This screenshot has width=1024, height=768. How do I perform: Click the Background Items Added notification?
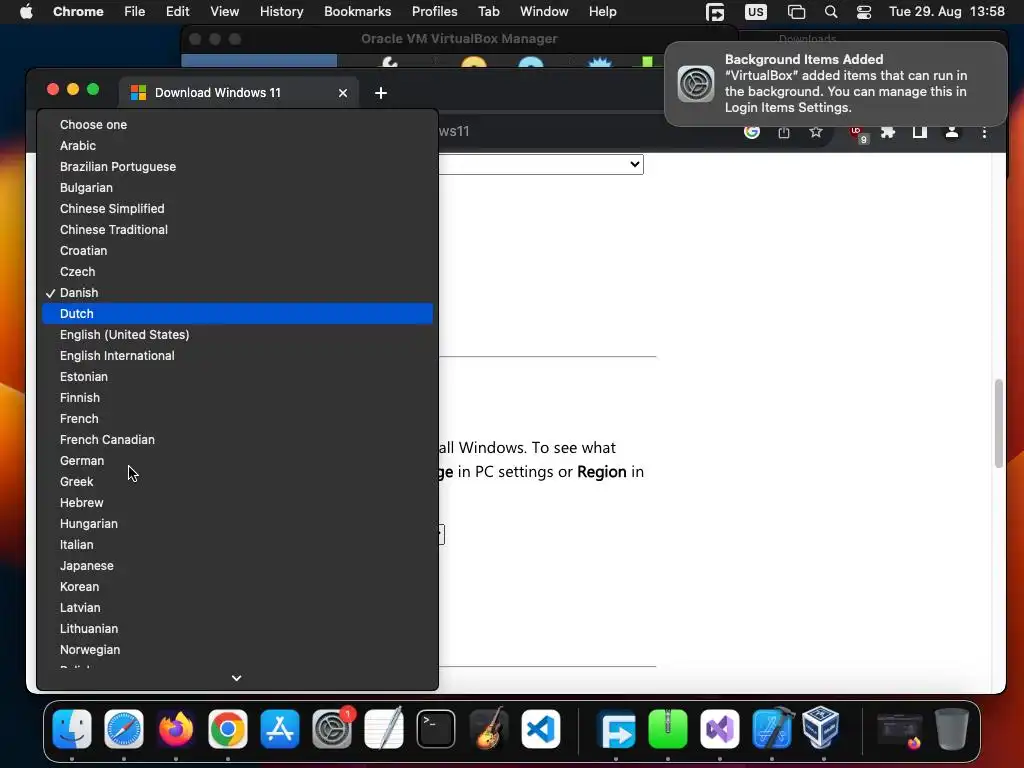pyautogui.click(x=836, y=84)
